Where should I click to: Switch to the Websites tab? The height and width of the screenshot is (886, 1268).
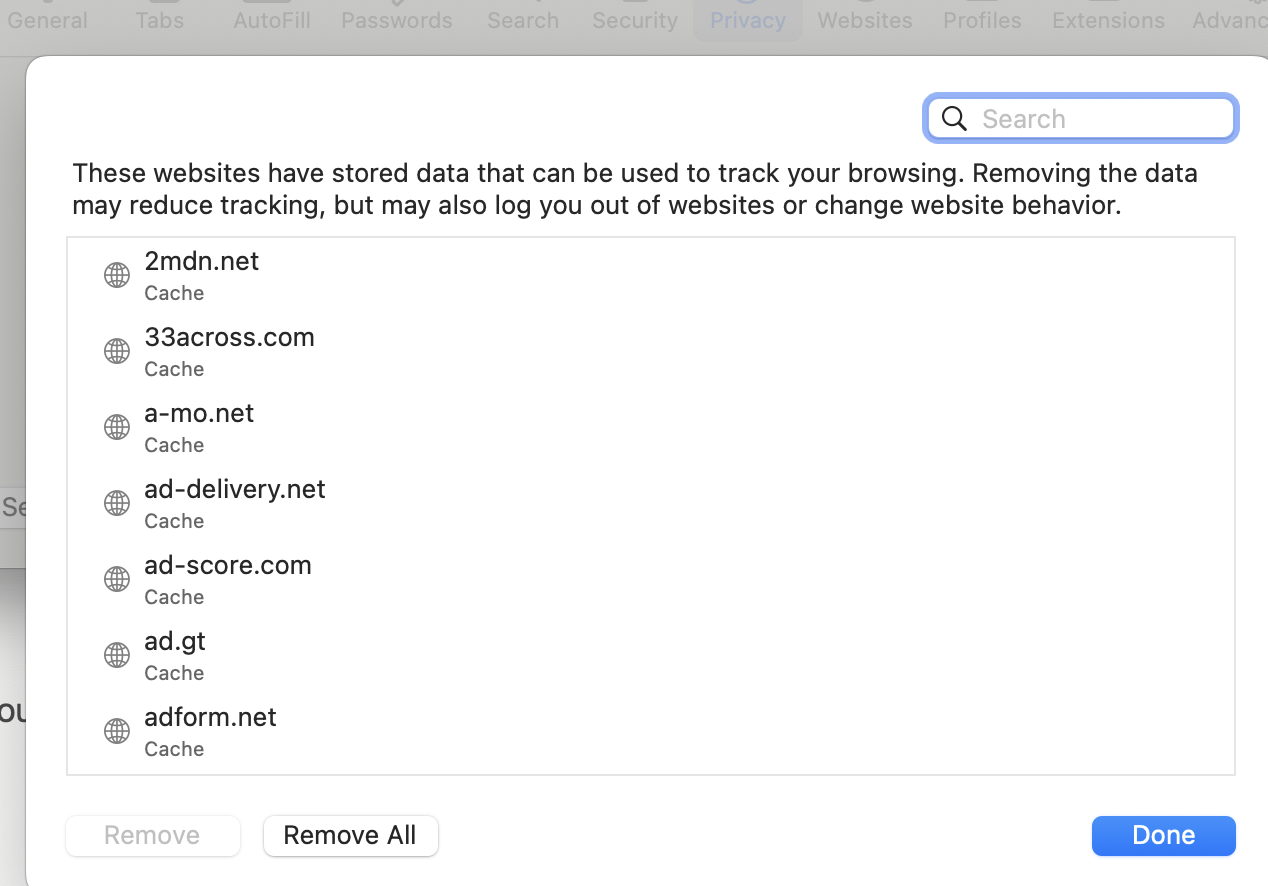pos(864,20)
